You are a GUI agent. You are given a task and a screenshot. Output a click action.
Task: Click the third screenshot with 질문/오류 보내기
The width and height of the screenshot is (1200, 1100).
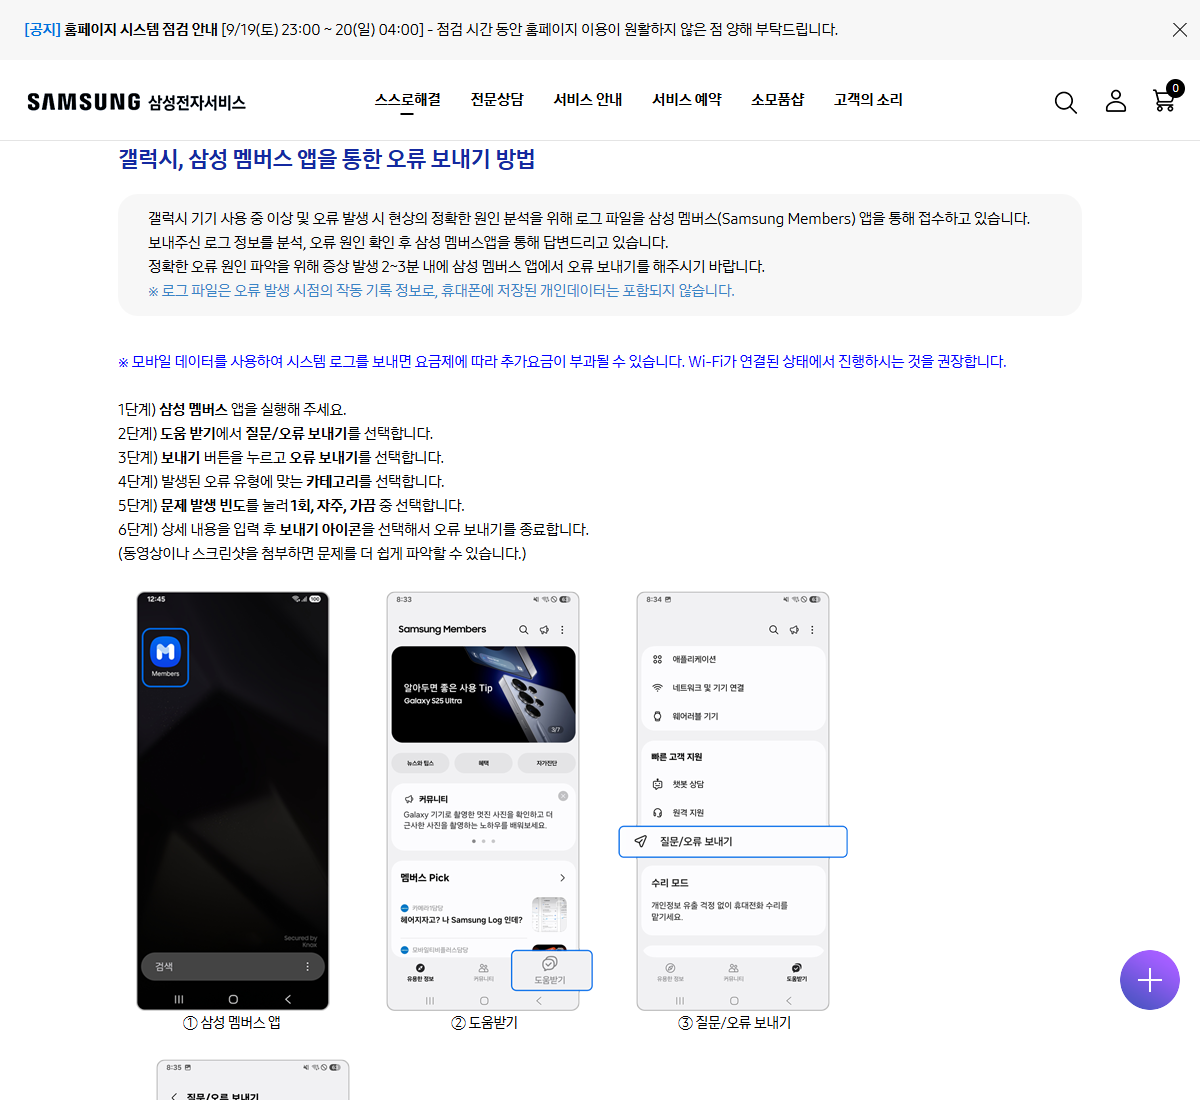[x=733, y=801]
